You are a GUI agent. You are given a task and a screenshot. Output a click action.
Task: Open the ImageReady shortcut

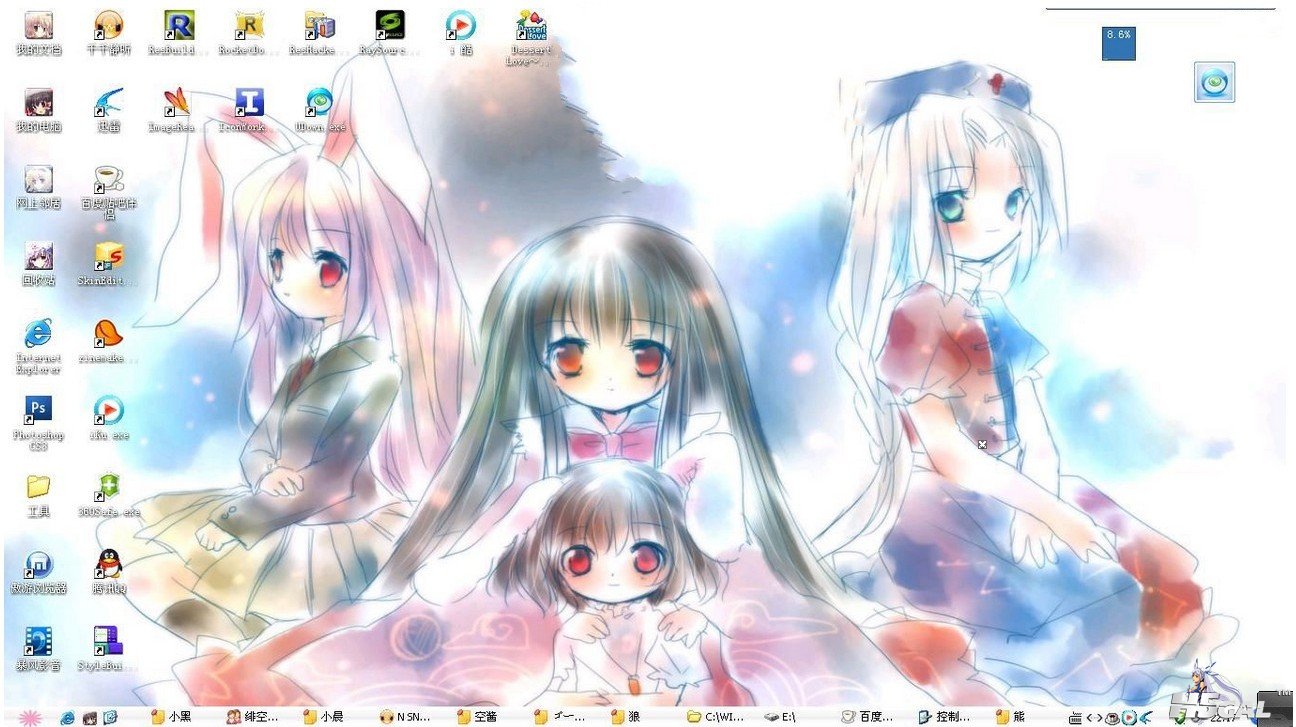pos(179,102)
